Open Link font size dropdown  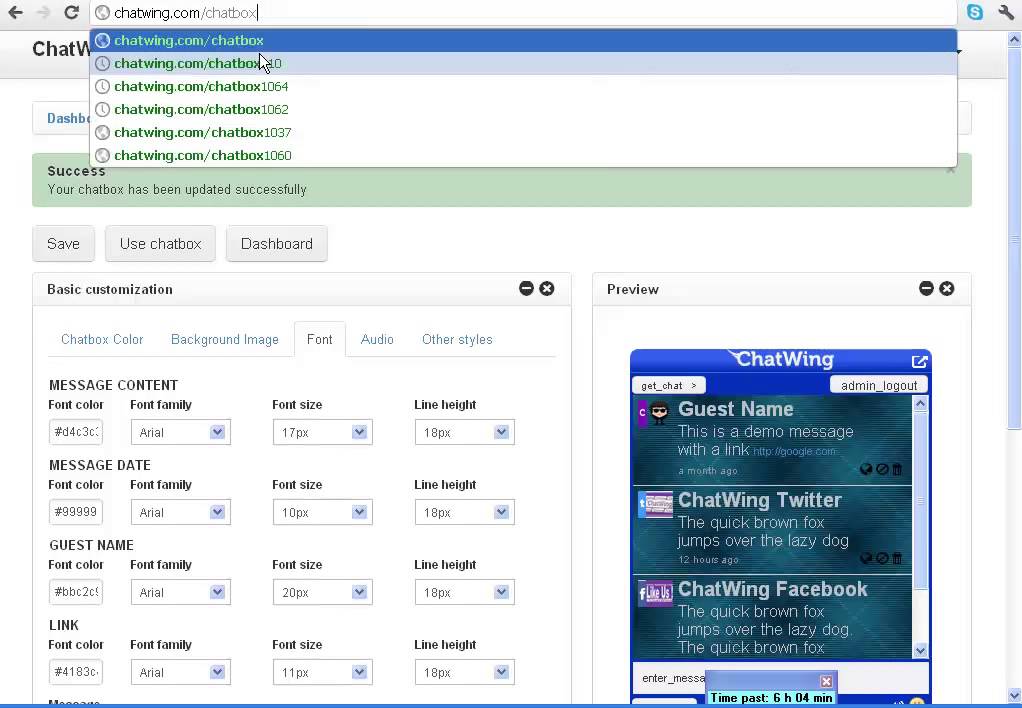(323, 672)
